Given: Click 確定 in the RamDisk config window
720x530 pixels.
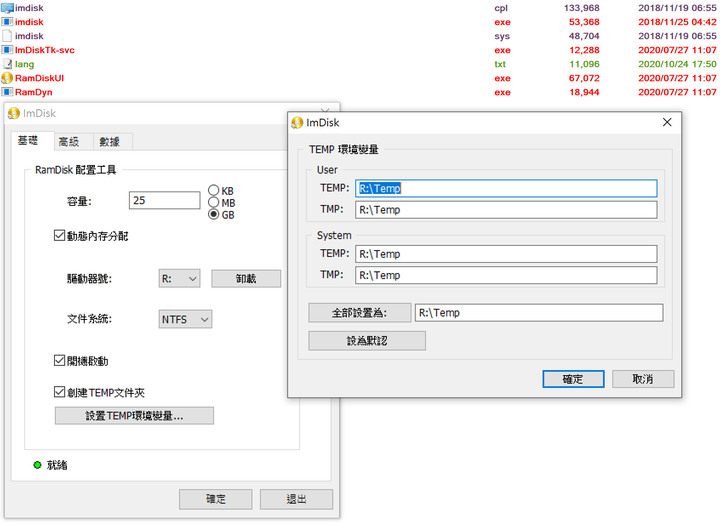Looking at the screenshot, I should (x=215, y=499).
